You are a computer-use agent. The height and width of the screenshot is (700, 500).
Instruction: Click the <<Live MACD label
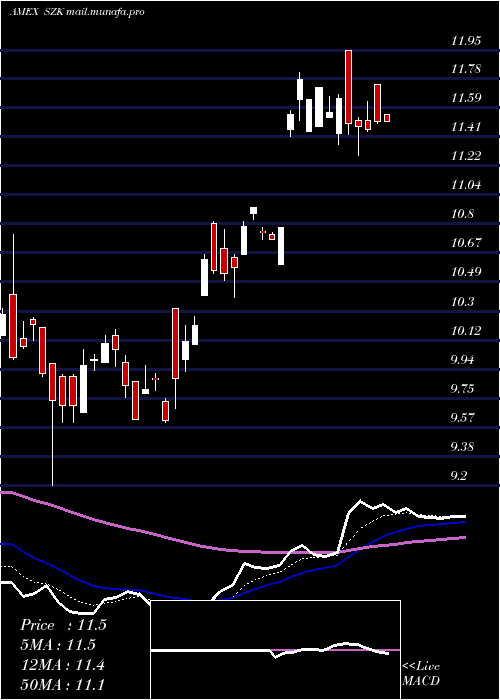pos(421,673)
